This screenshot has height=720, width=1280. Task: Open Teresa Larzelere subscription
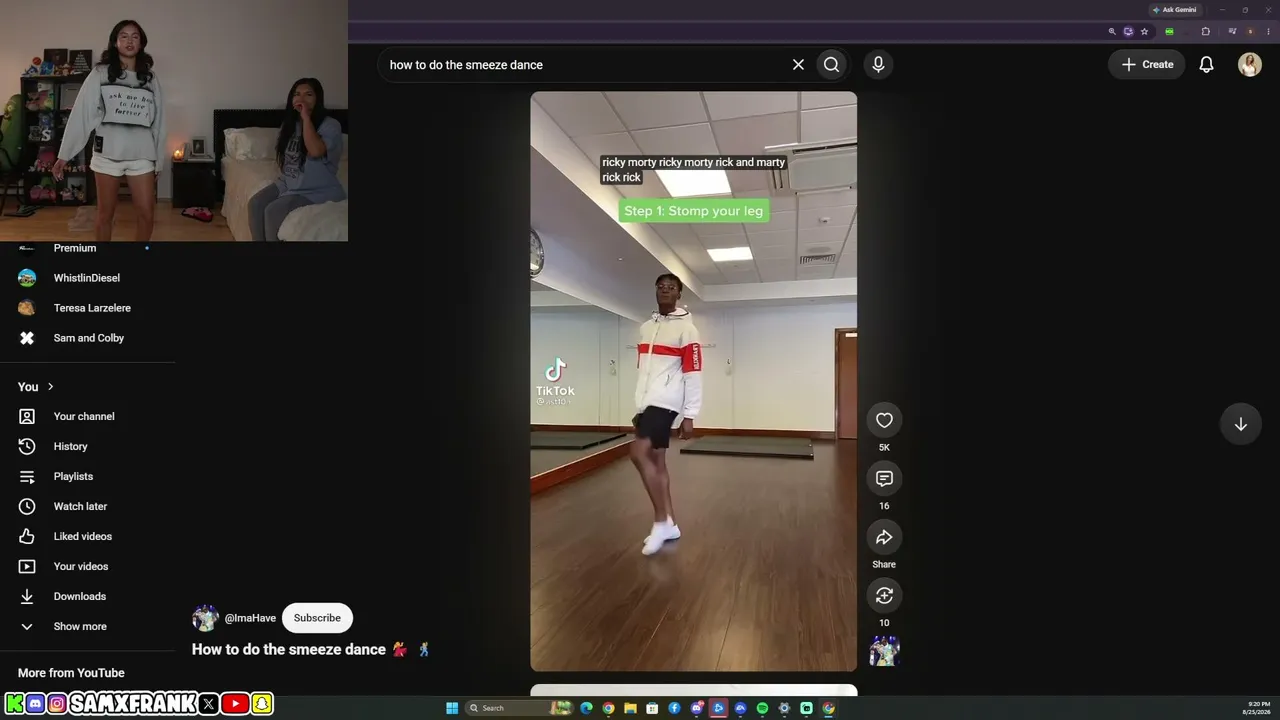click(92, 308)
